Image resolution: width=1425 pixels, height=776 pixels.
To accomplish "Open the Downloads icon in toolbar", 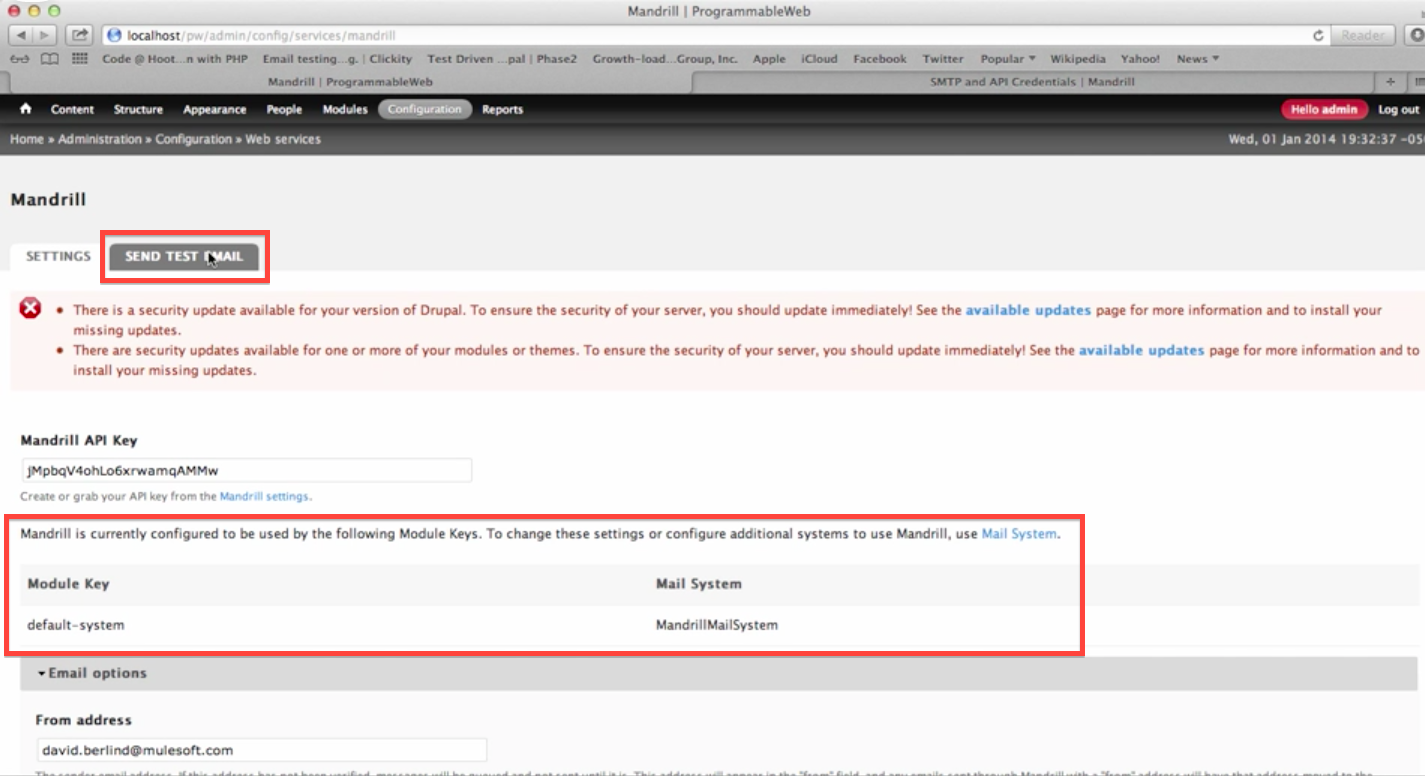I will 1417,35.
